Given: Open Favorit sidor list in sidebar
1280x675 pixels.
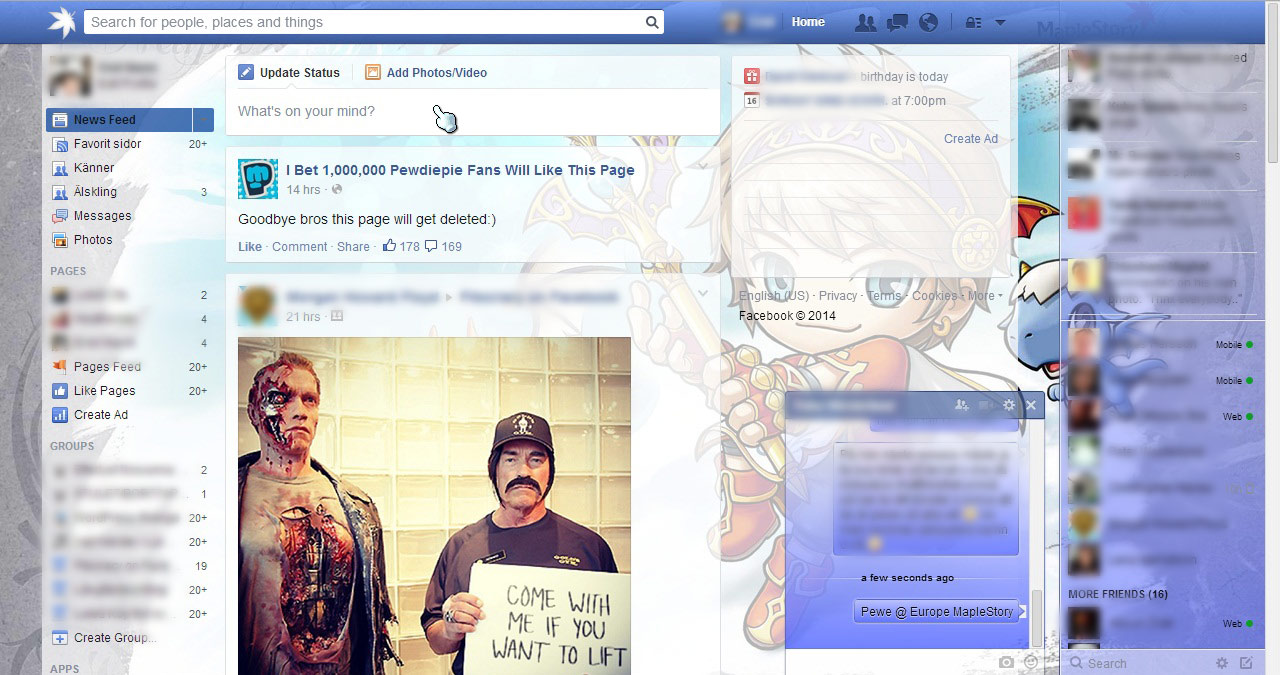Looking at the screenshot, I should pos(107,144).
